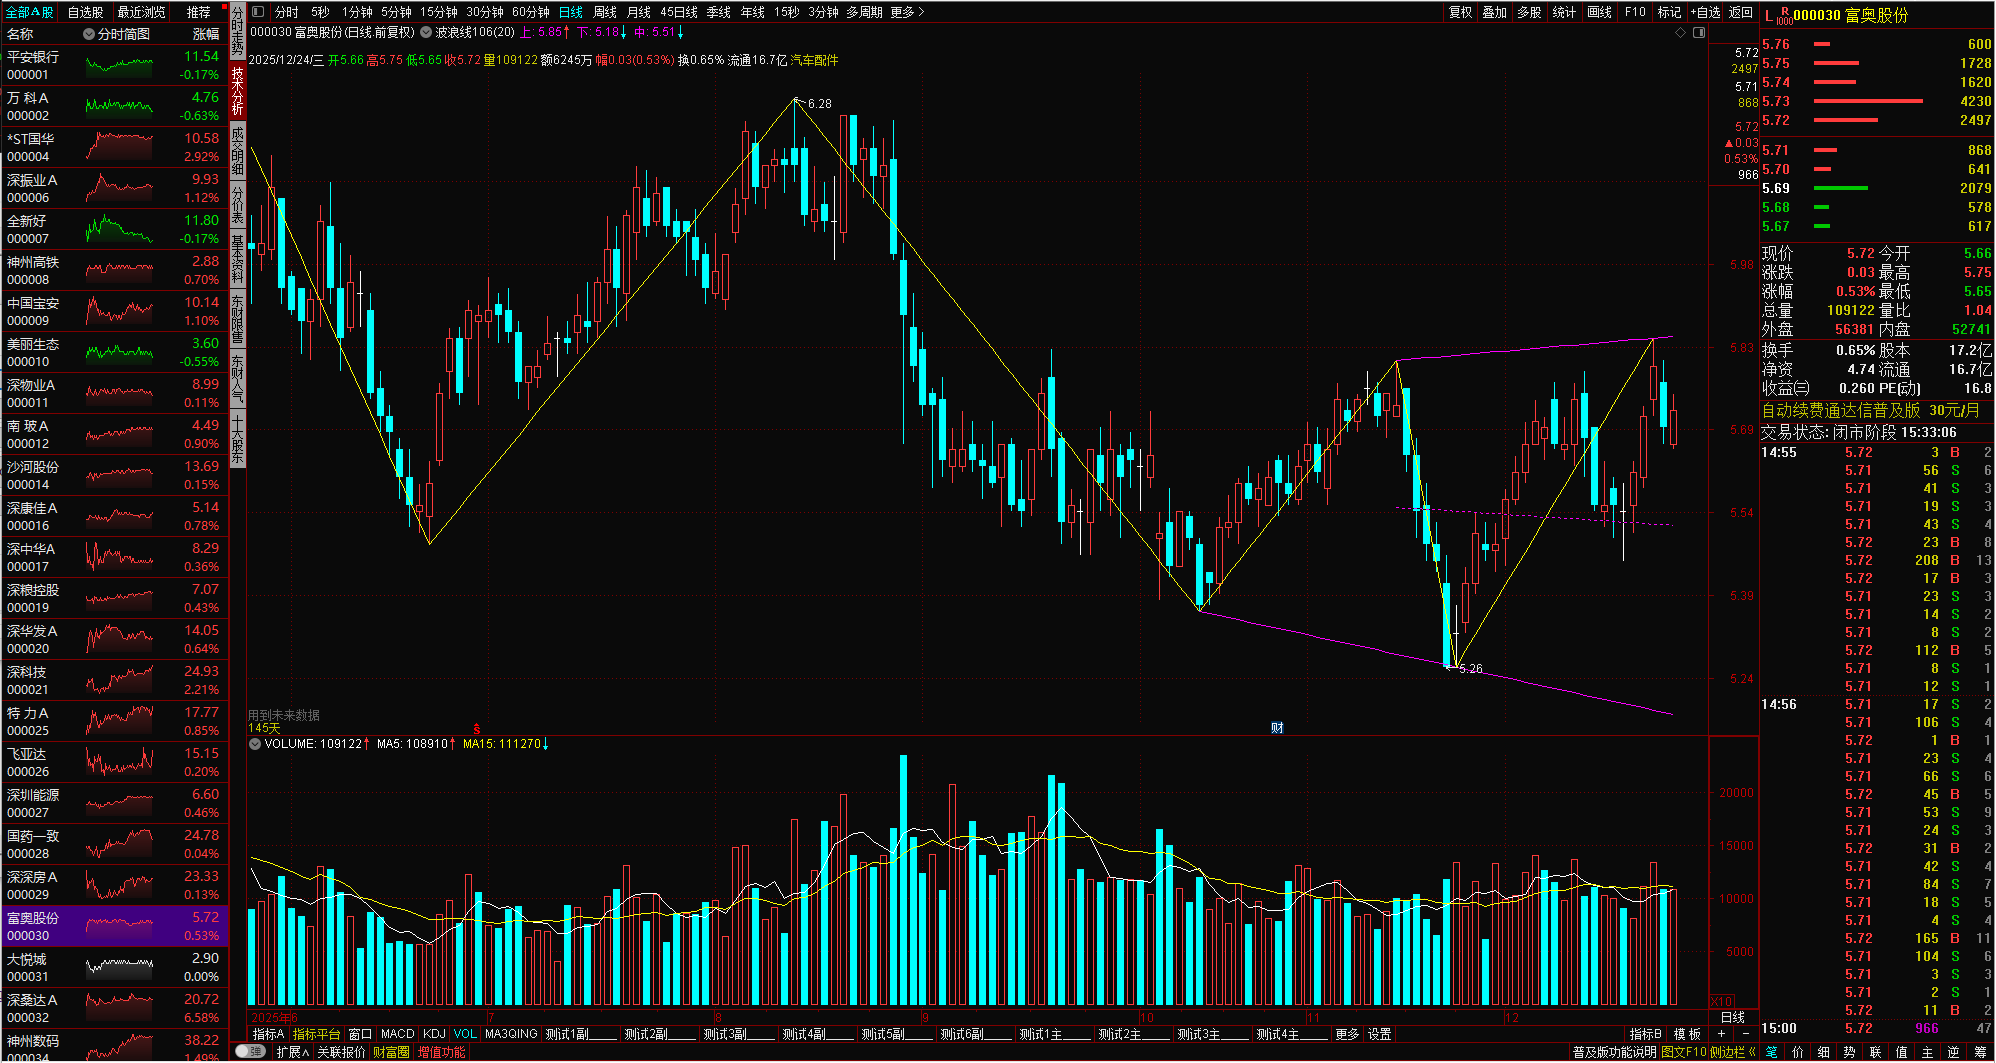Viewport: 1996px width, 1063px height.
Task: Open 财富圈 link
Action: point(391,1052)
